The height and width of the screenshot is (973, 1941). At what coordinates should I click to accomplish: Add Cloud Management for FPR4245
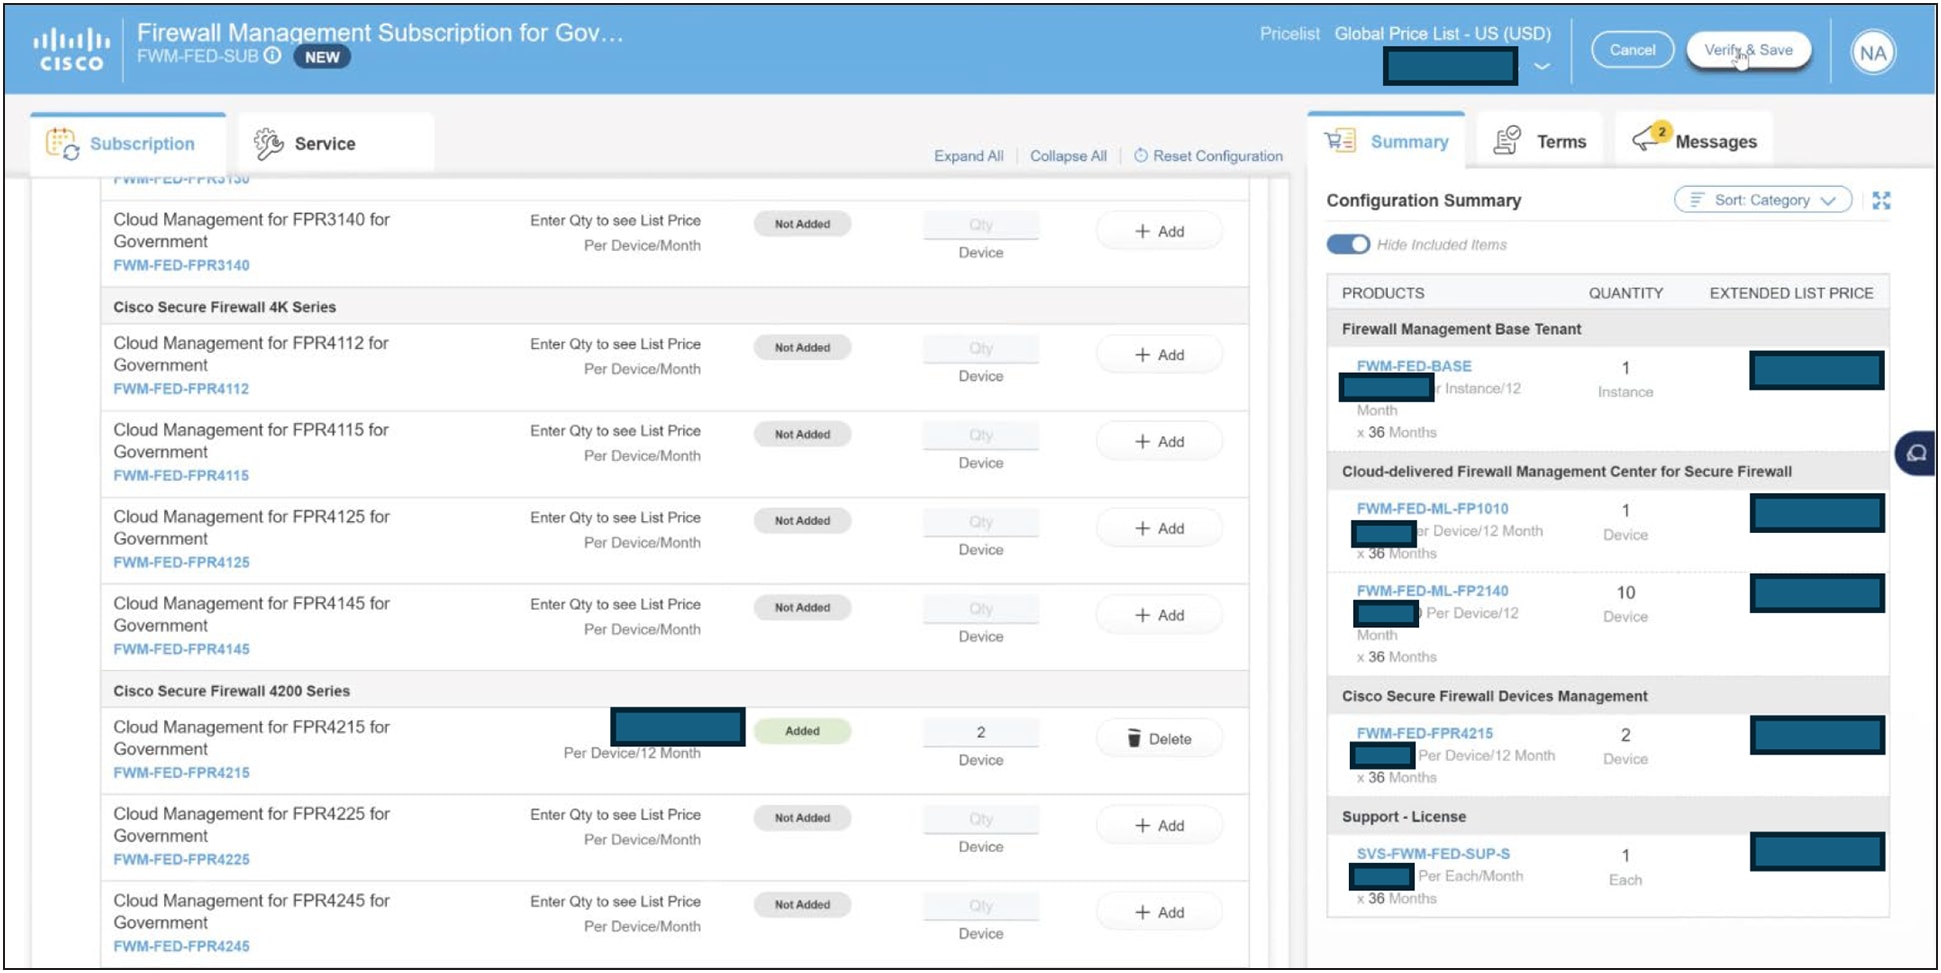[1159, 913]
